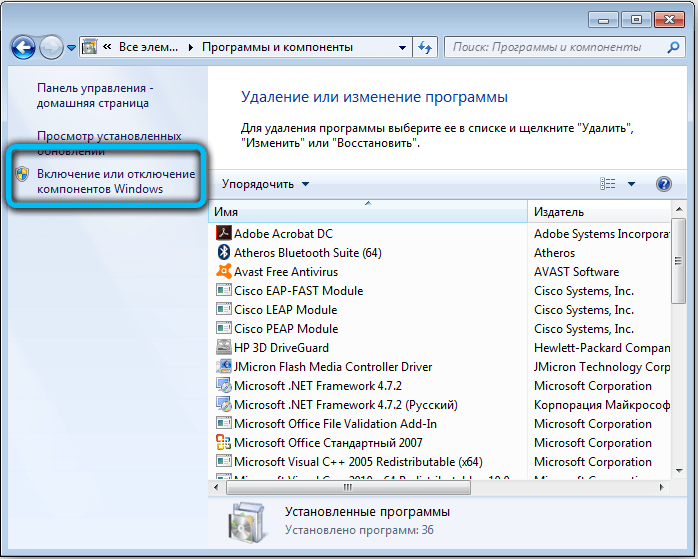Viewport: 698px width, 559px height.
Task: Open Включение или отключение компонентов Windows
Action: 116,181
